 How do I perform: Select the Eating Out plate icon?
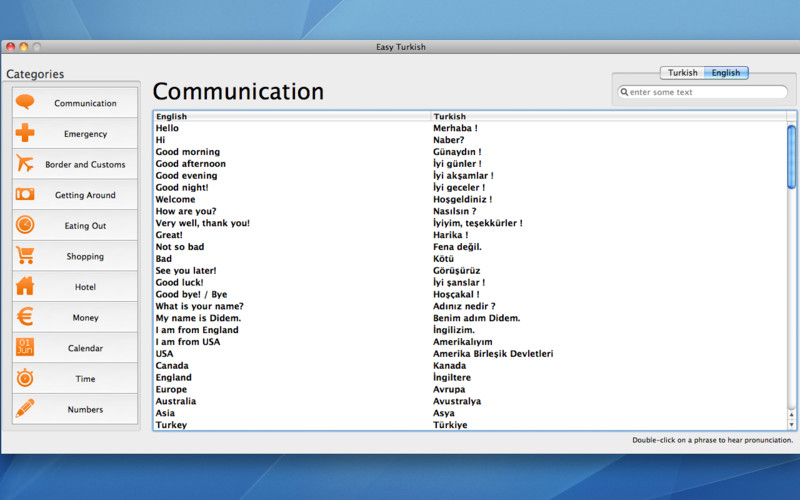[25, 225]
